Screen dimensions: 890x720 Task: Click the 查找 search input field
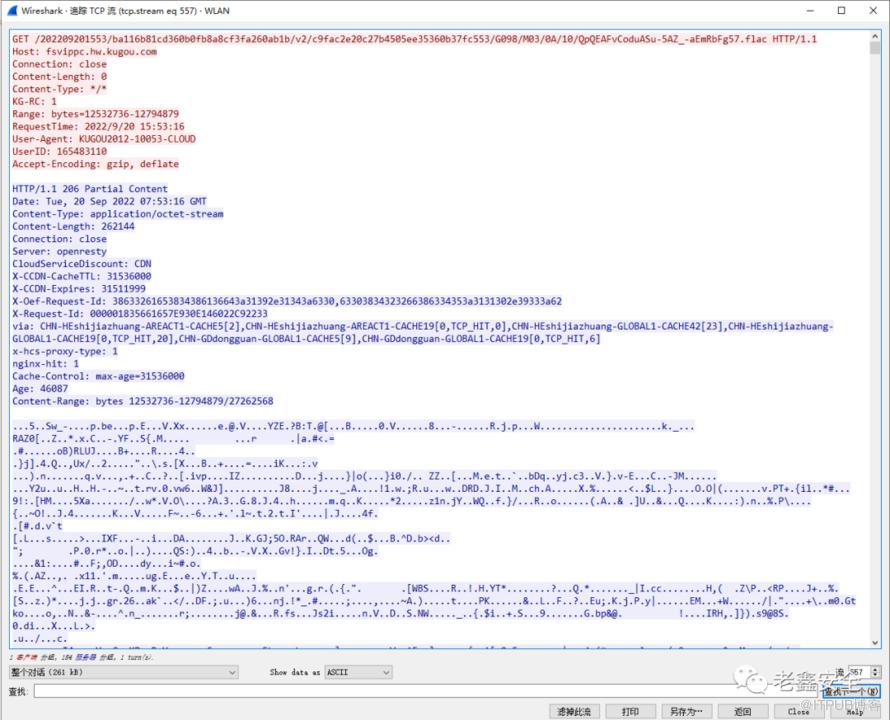click(427, 691)
